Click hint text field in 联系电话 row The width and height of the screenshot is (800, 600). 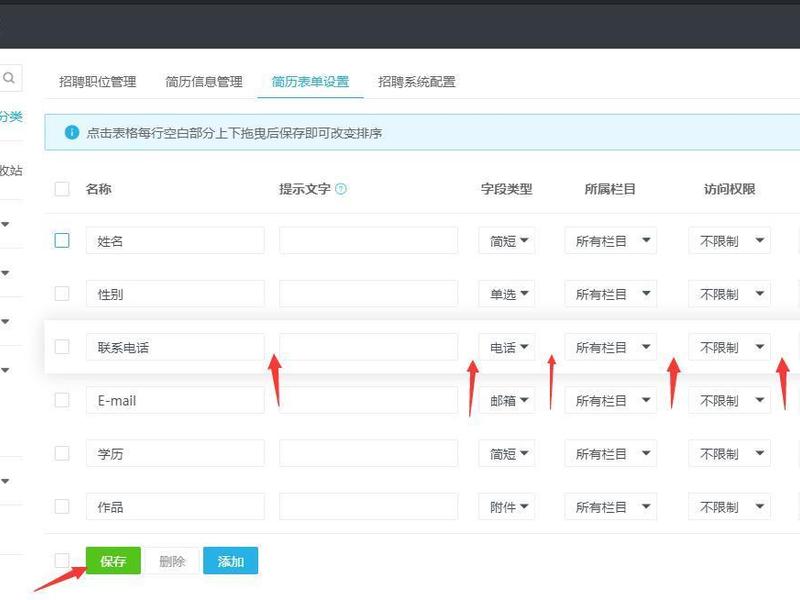point(368,347)
